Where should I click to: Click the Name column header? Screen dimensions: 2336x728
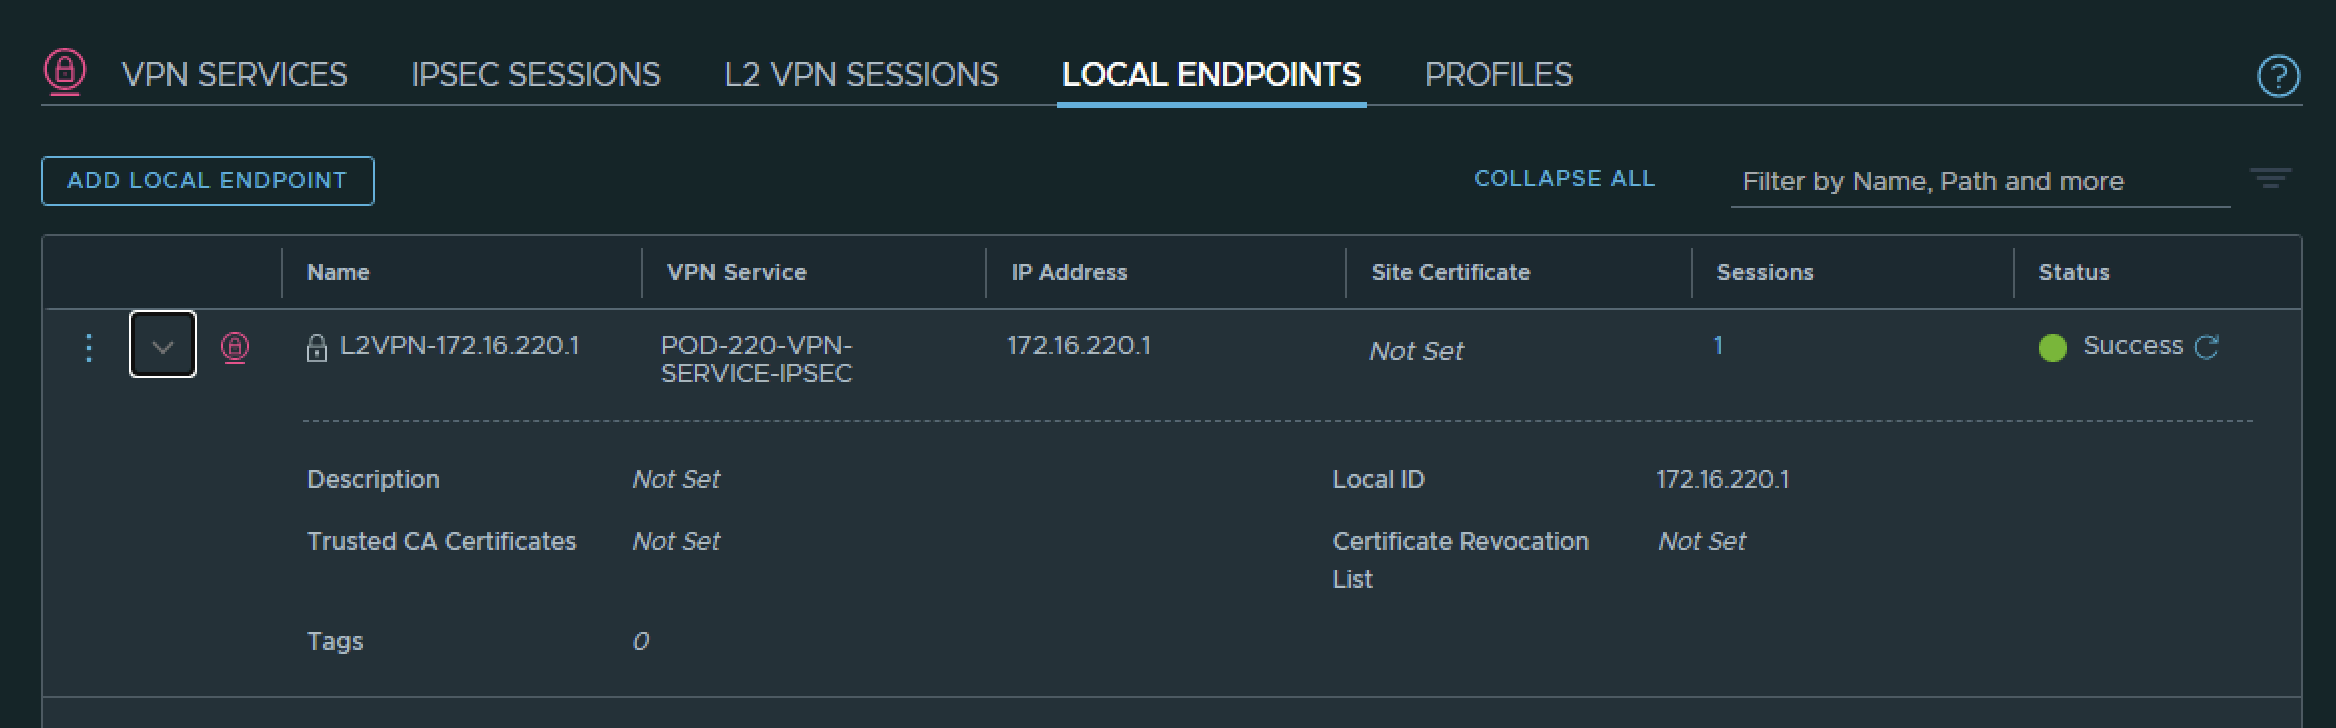(338, 272)
